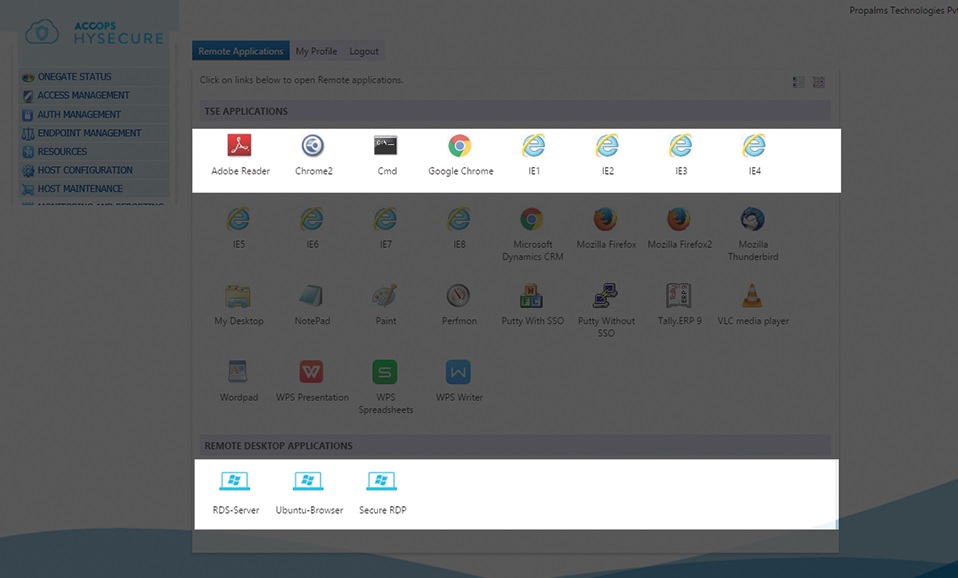This screenshot has height=578, width=958.
Task: Open ONEGATE STATUS sidebar menu
Action: (x=94, y=77)
